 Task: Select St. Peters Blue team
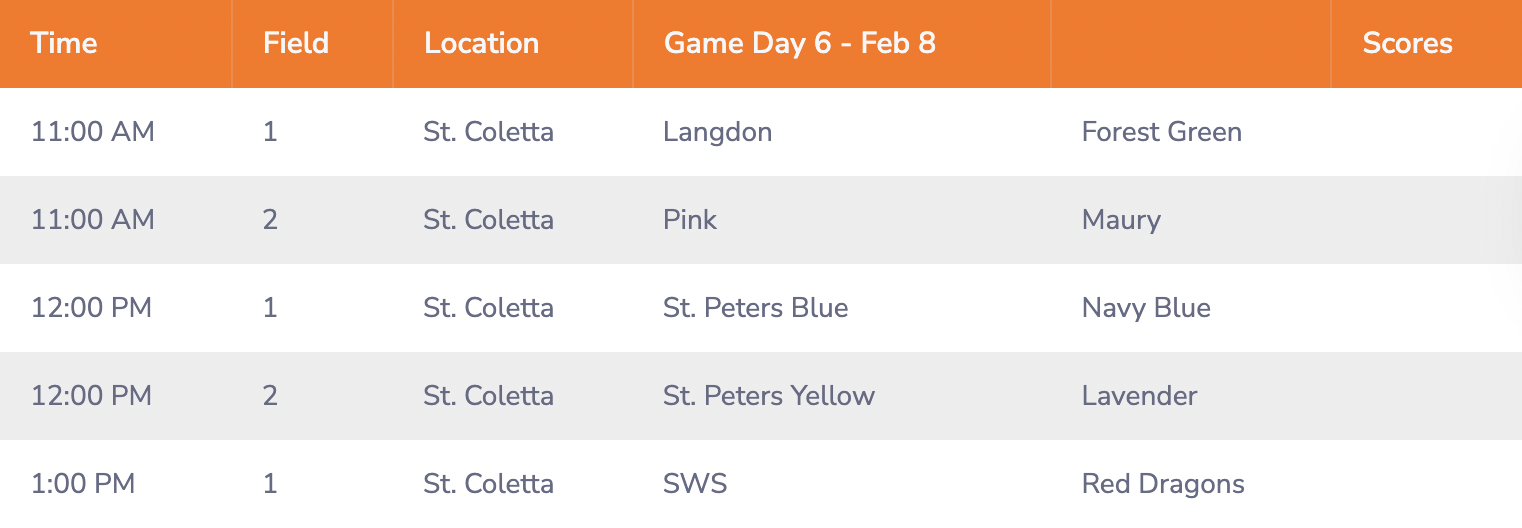click(755, 308)
